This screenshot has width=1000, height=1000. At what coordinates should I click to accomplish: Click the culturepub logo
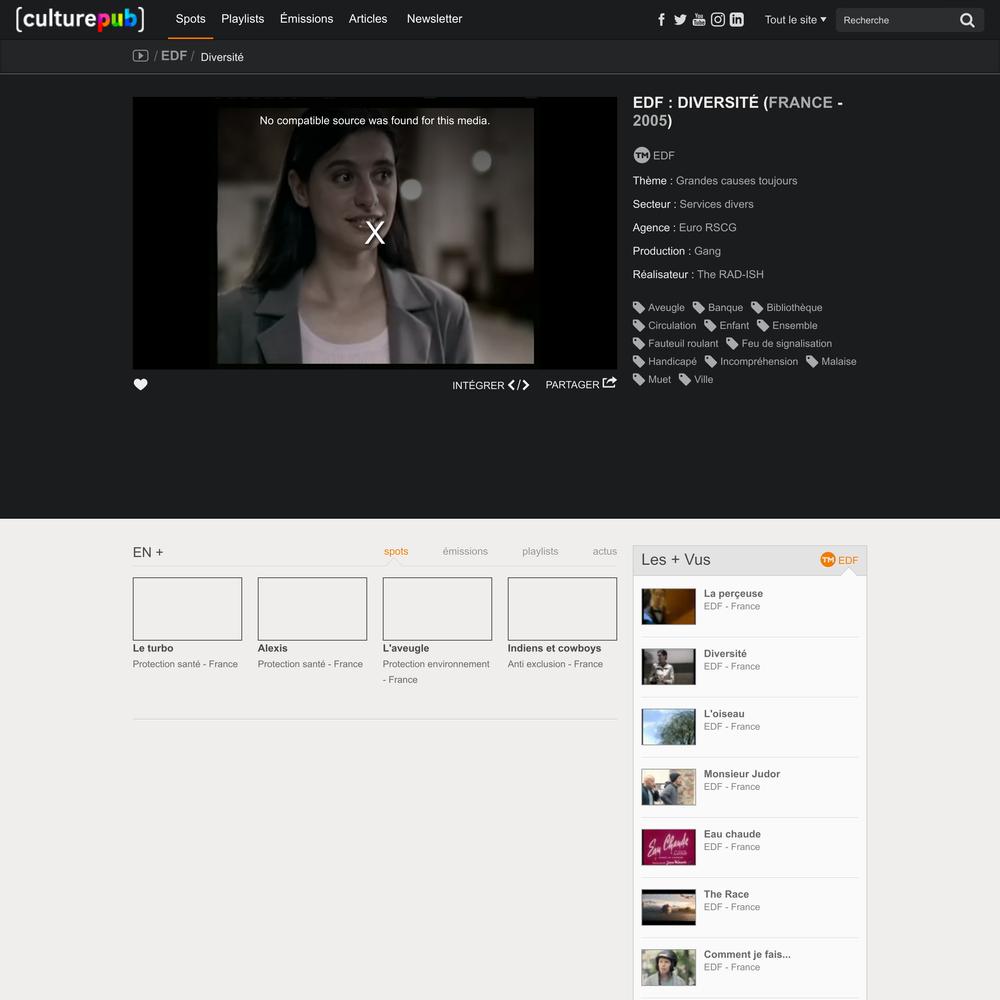[80, 19]
